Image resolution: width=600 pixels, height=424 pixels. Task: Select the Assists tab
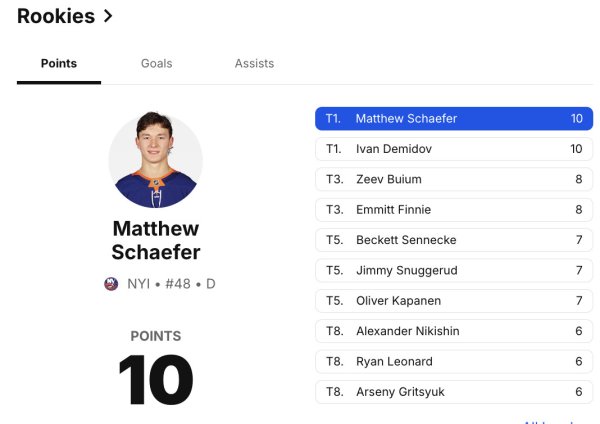tap(254, 63)
